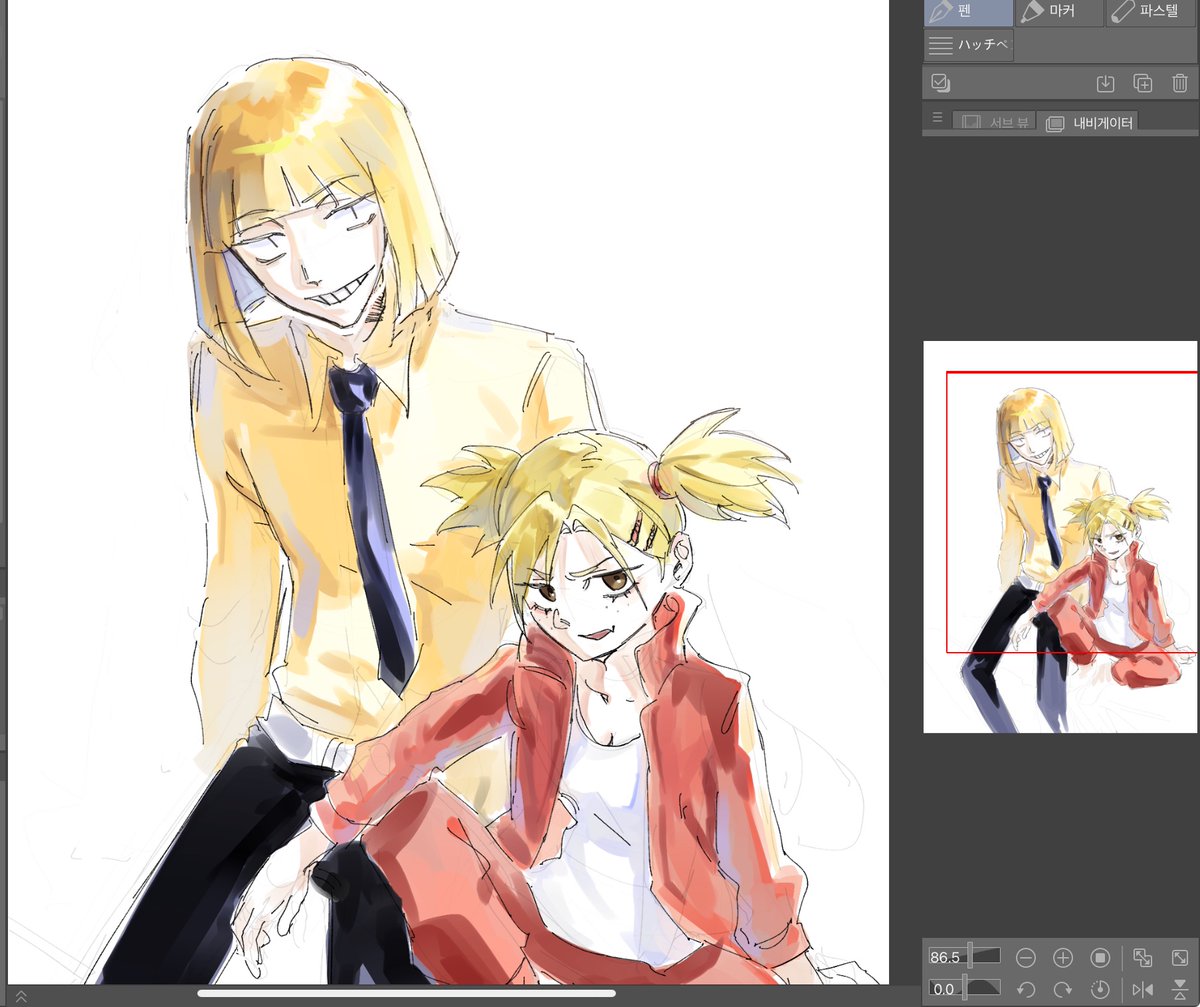Click the 100% actual size icon

pos(1100,958)
